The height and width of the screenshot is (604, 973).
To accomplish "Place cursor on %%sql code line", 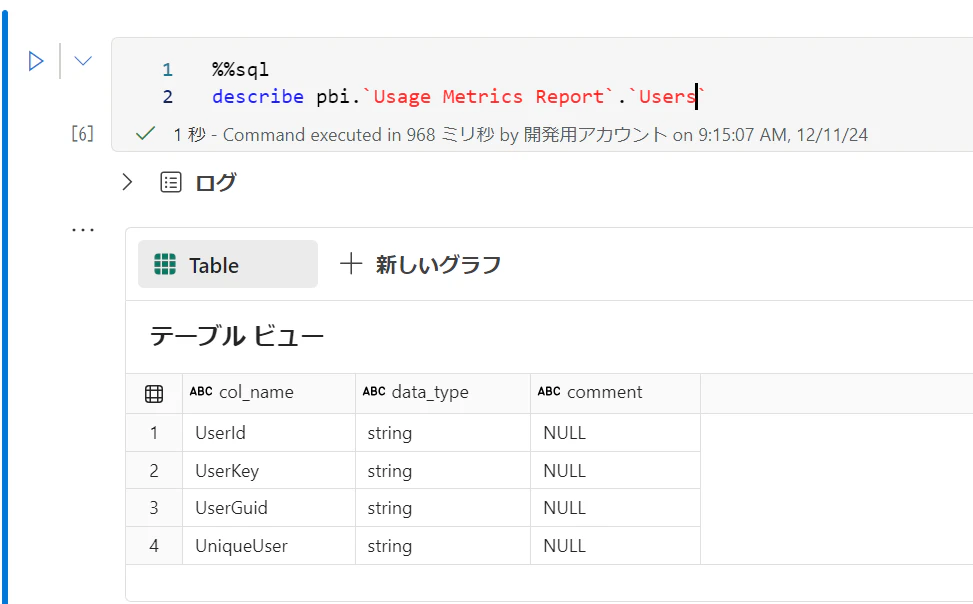I will 240,69.
